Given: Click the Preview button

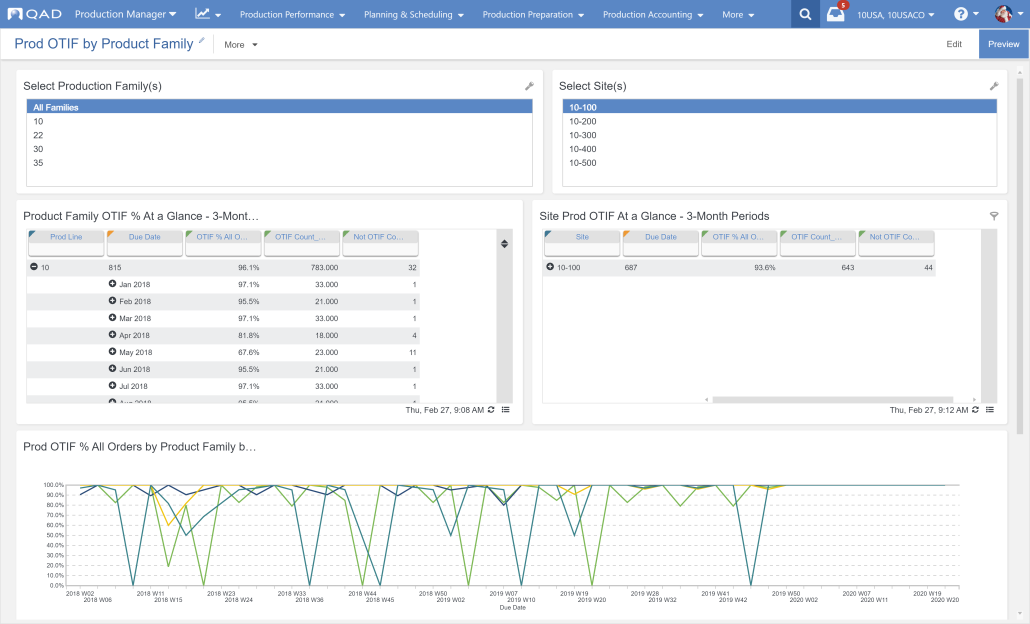Looking at the screenshot, I should 1004,44.
